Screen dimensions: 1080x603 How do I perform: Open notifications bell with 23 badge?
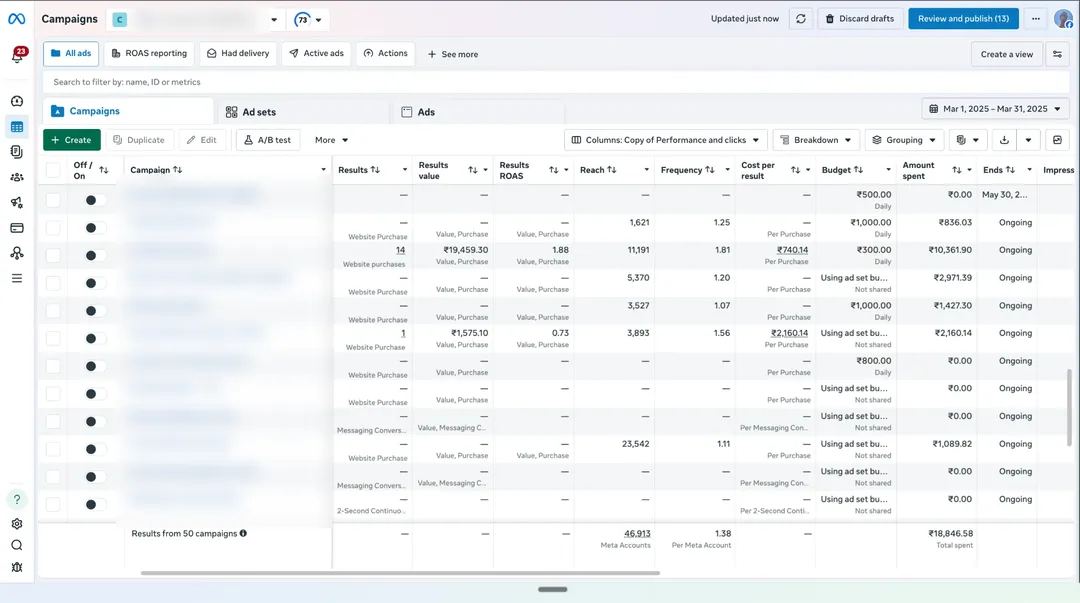17,55
